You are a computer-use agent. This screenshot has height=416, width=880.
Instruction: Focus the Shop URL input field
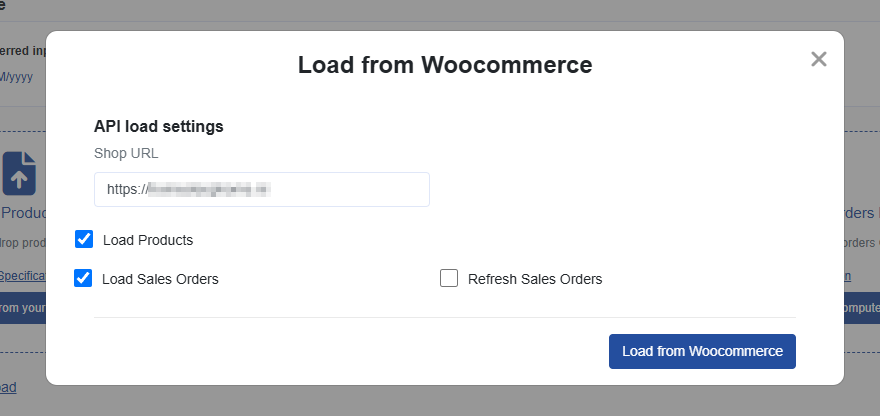(x=262, y=189)
